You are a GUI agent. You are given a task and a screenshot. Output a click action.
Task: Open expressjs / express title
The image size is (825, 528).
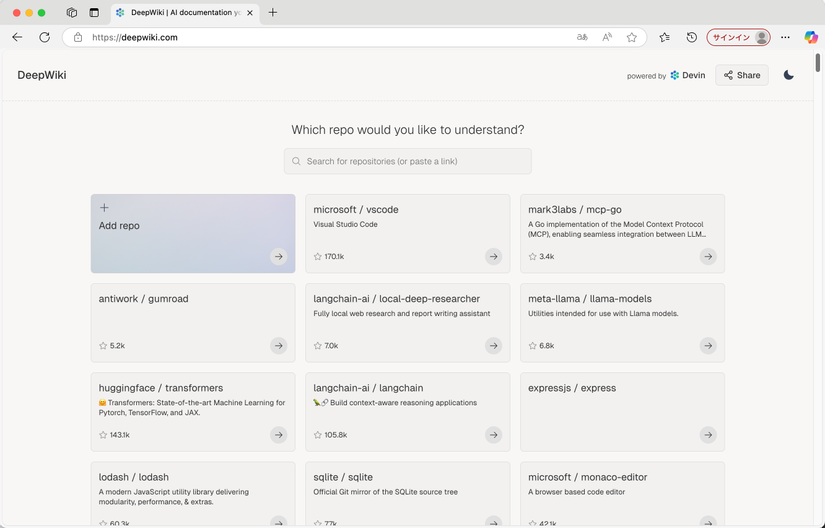coord(572,388)
